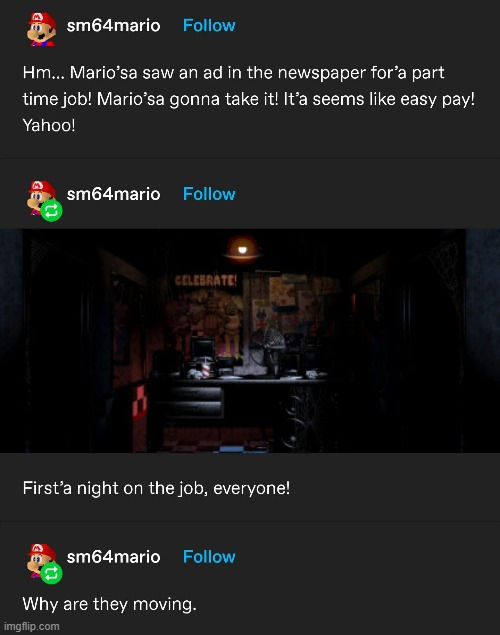Click the 'First'a night on the job' caption
Viewport: 500px width, 635px height.
[x=156, y=488]
